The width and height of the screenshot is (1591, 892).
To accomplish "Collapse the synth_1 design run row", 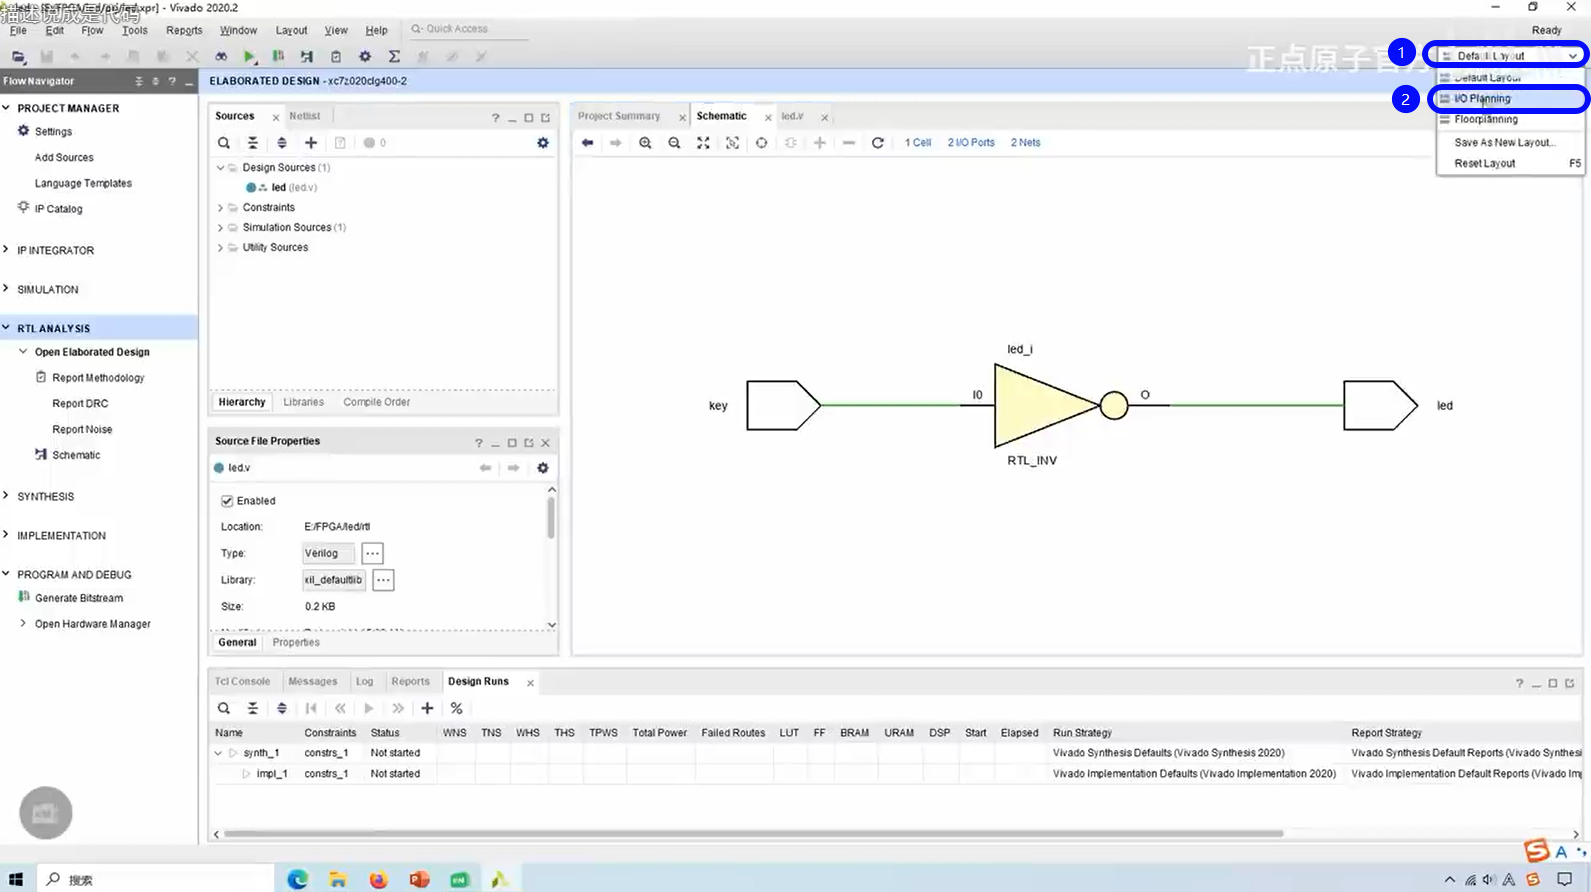I will click(218, 753).
